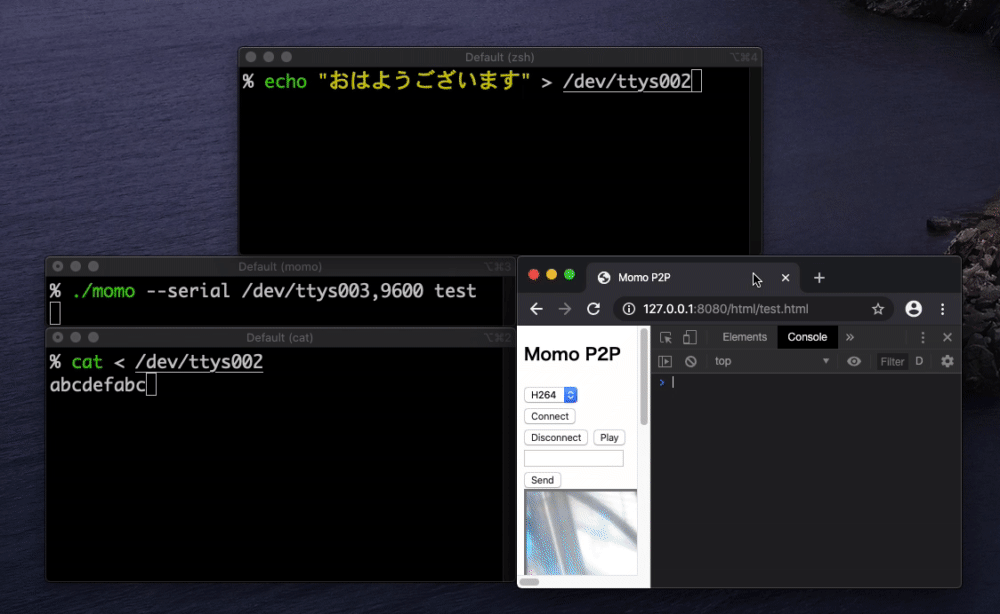The height and width of the screenshot is (614, 1000).
Task: Show the console sidebar panel
Action: tap(665, 361)
